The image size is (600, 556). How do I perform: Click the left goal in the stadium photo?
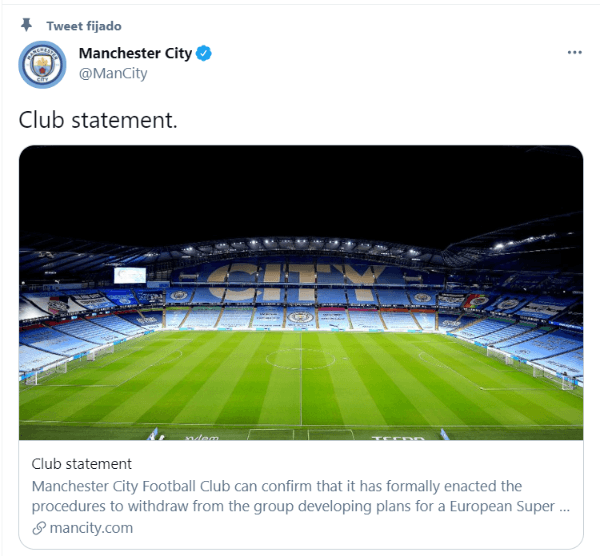[46, 373]
